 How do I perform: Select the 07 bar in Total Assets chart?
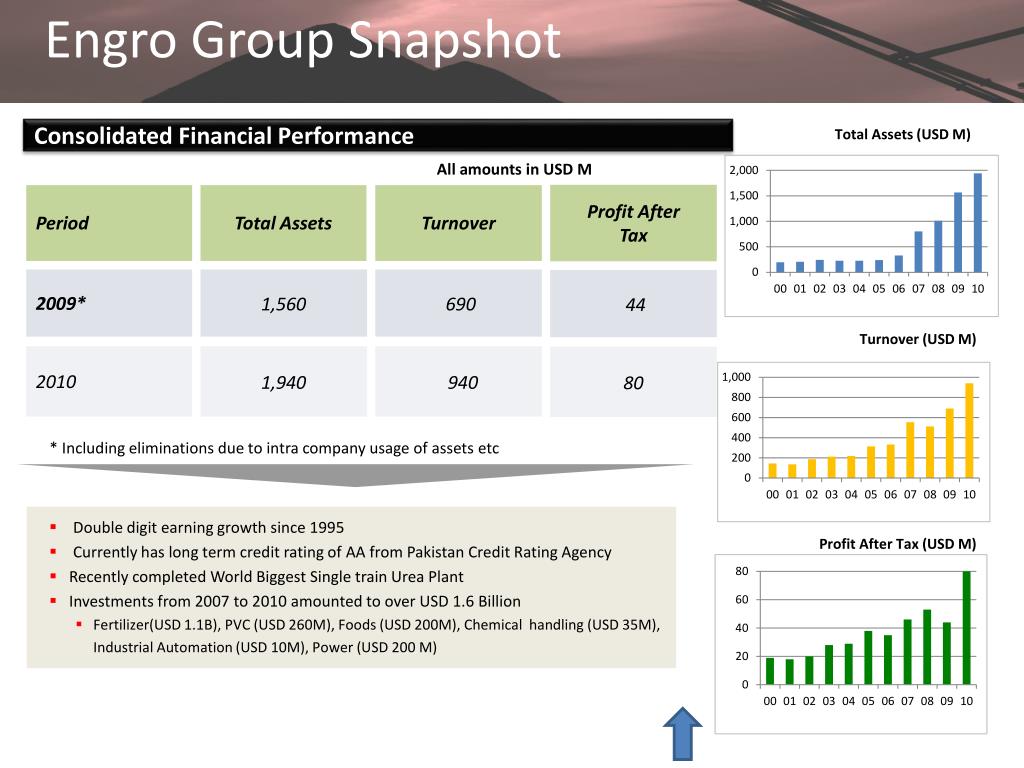click(918, 251)
